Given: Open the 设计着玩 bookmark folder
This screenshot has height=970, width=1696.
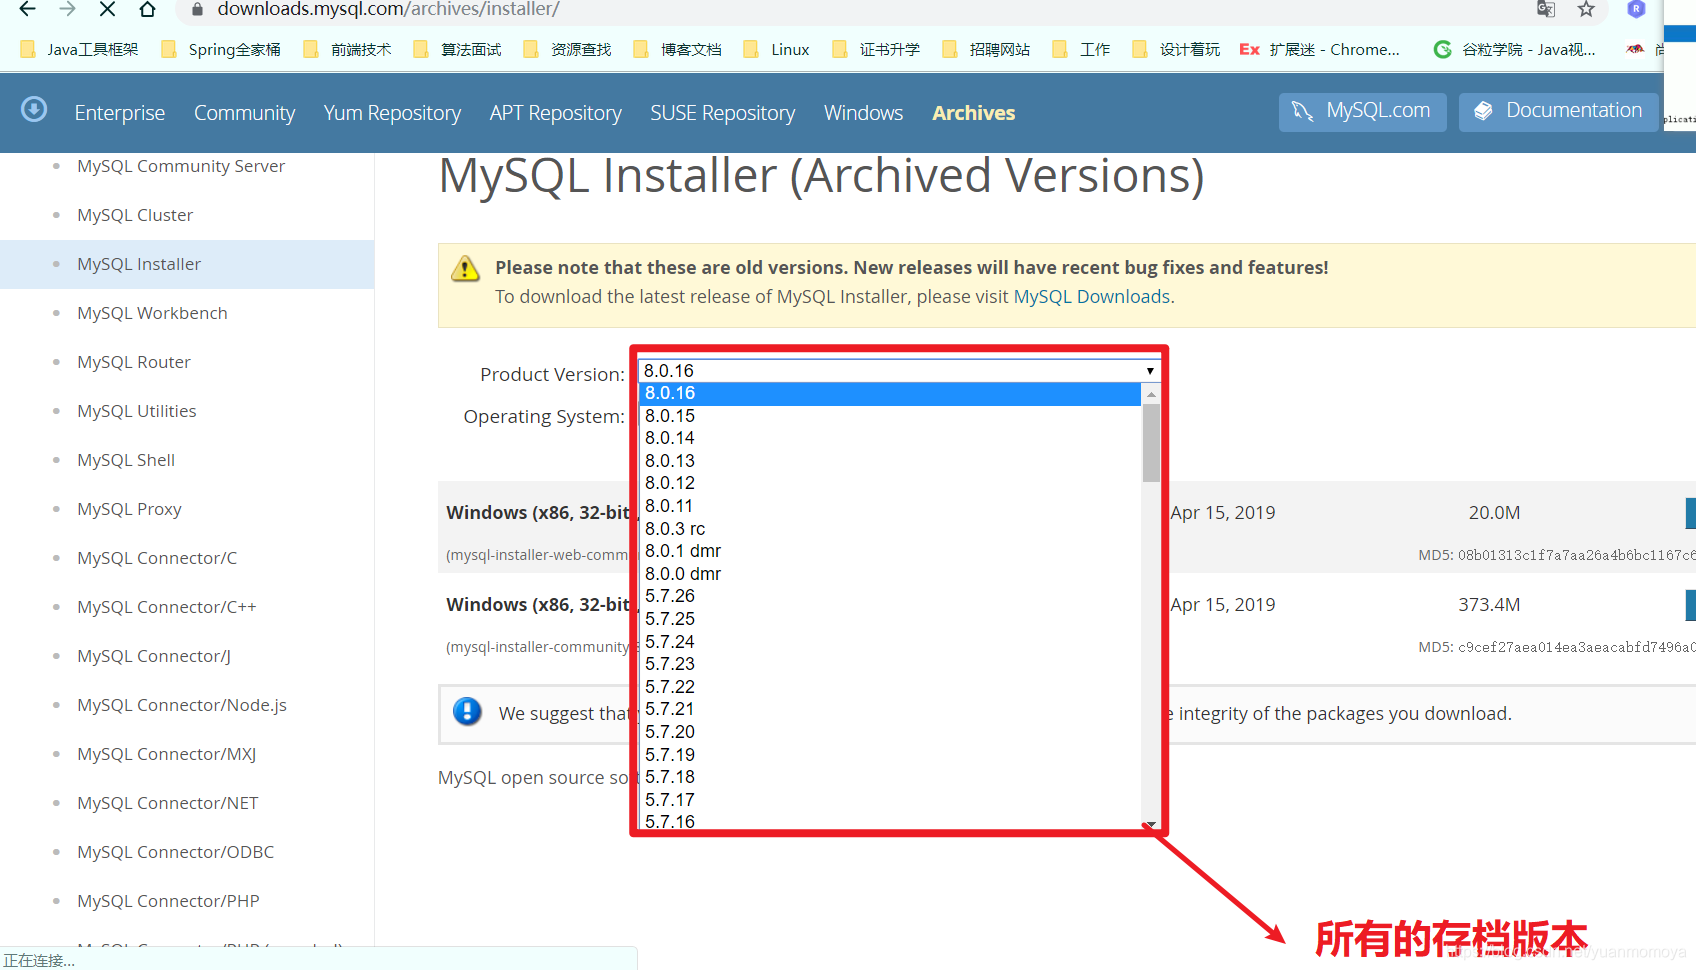Looking at the screenshot, I should tap(1175, 49).
